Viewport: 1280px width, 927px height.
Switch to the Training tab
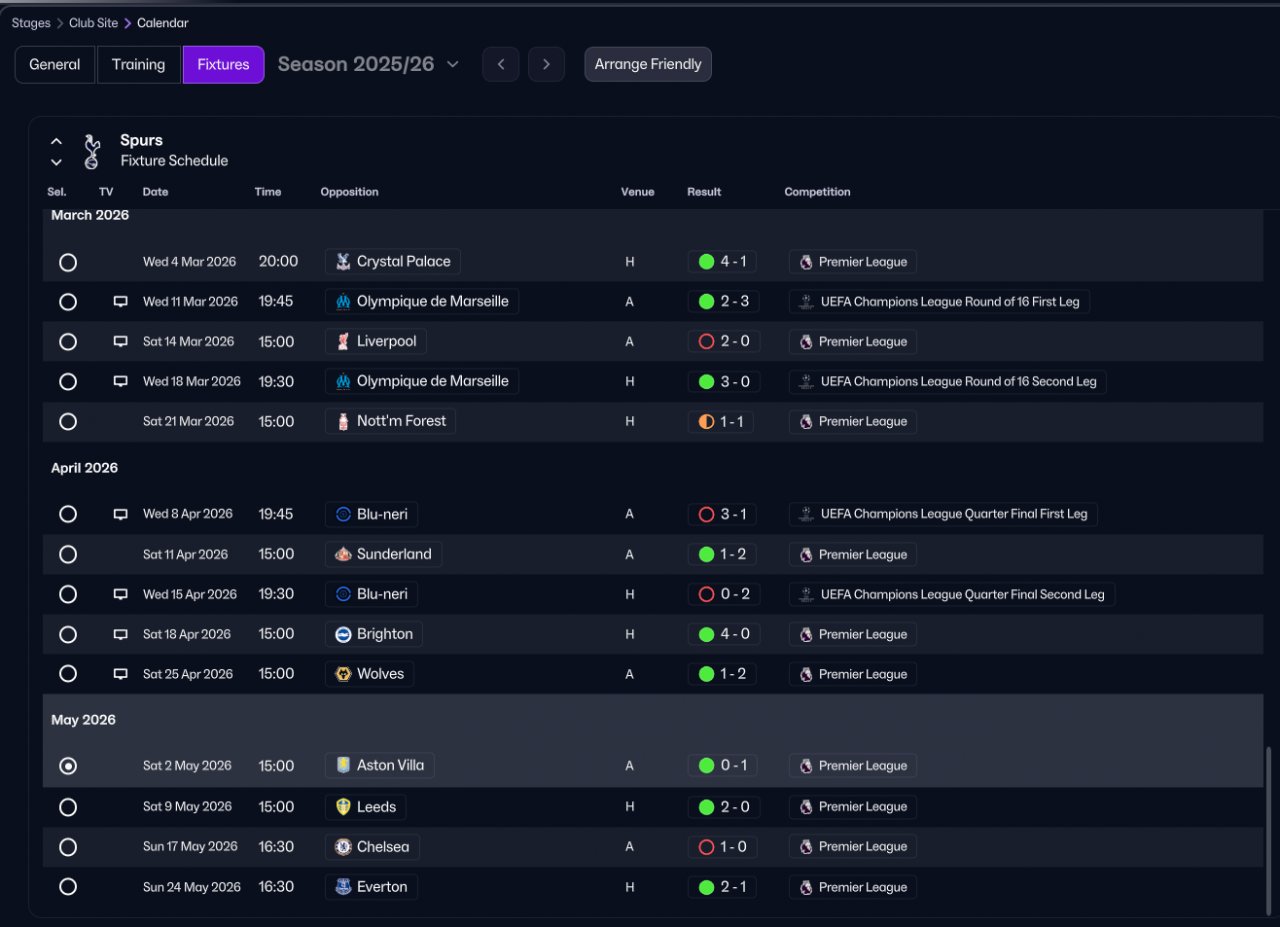(x=138, y=64)
